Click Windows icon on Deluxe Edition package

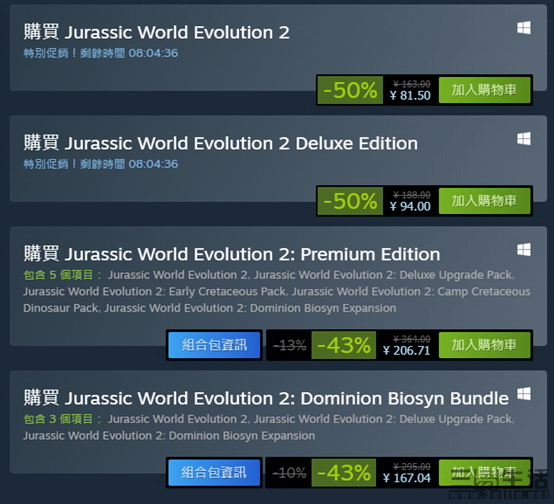524,139
